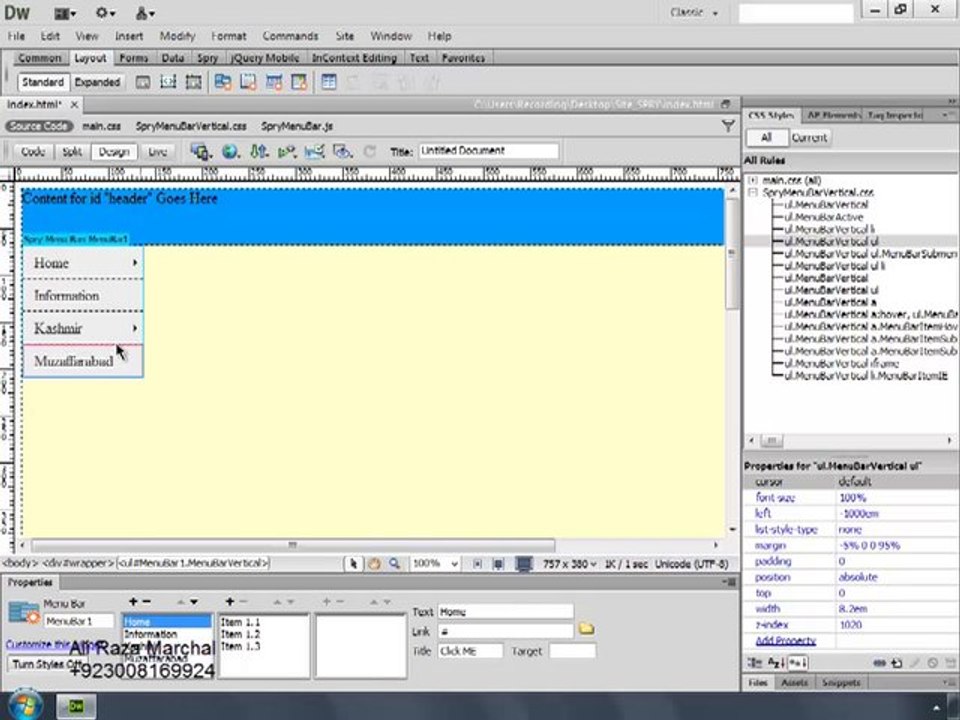
Task: Click the Customize this widget link
Action: (52, 645)
